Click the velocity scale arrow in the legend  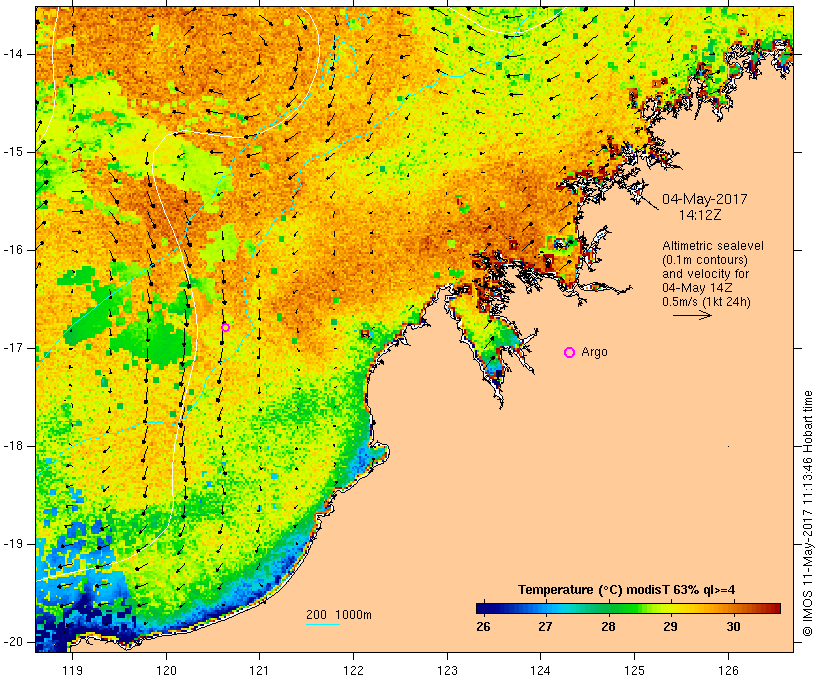coord(692,315)
